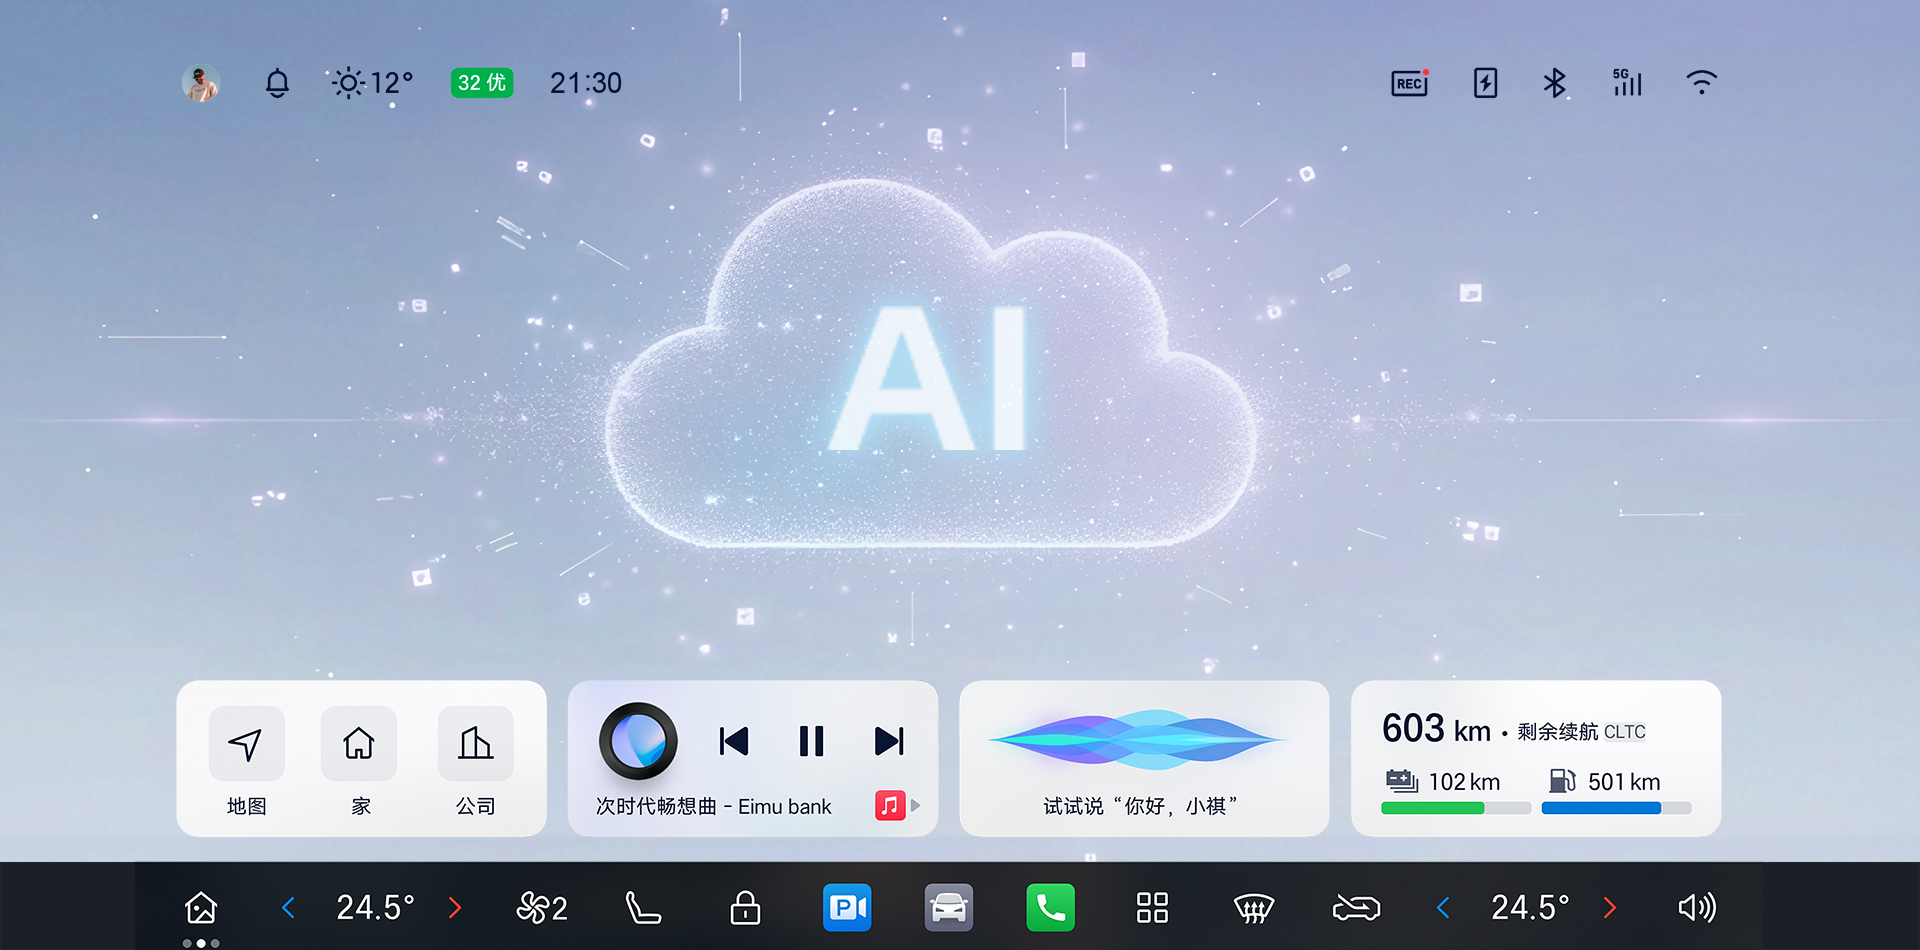Screen dimensions: 1920x950
Task: Open the phone dialer app
Action: (1050, 907)
